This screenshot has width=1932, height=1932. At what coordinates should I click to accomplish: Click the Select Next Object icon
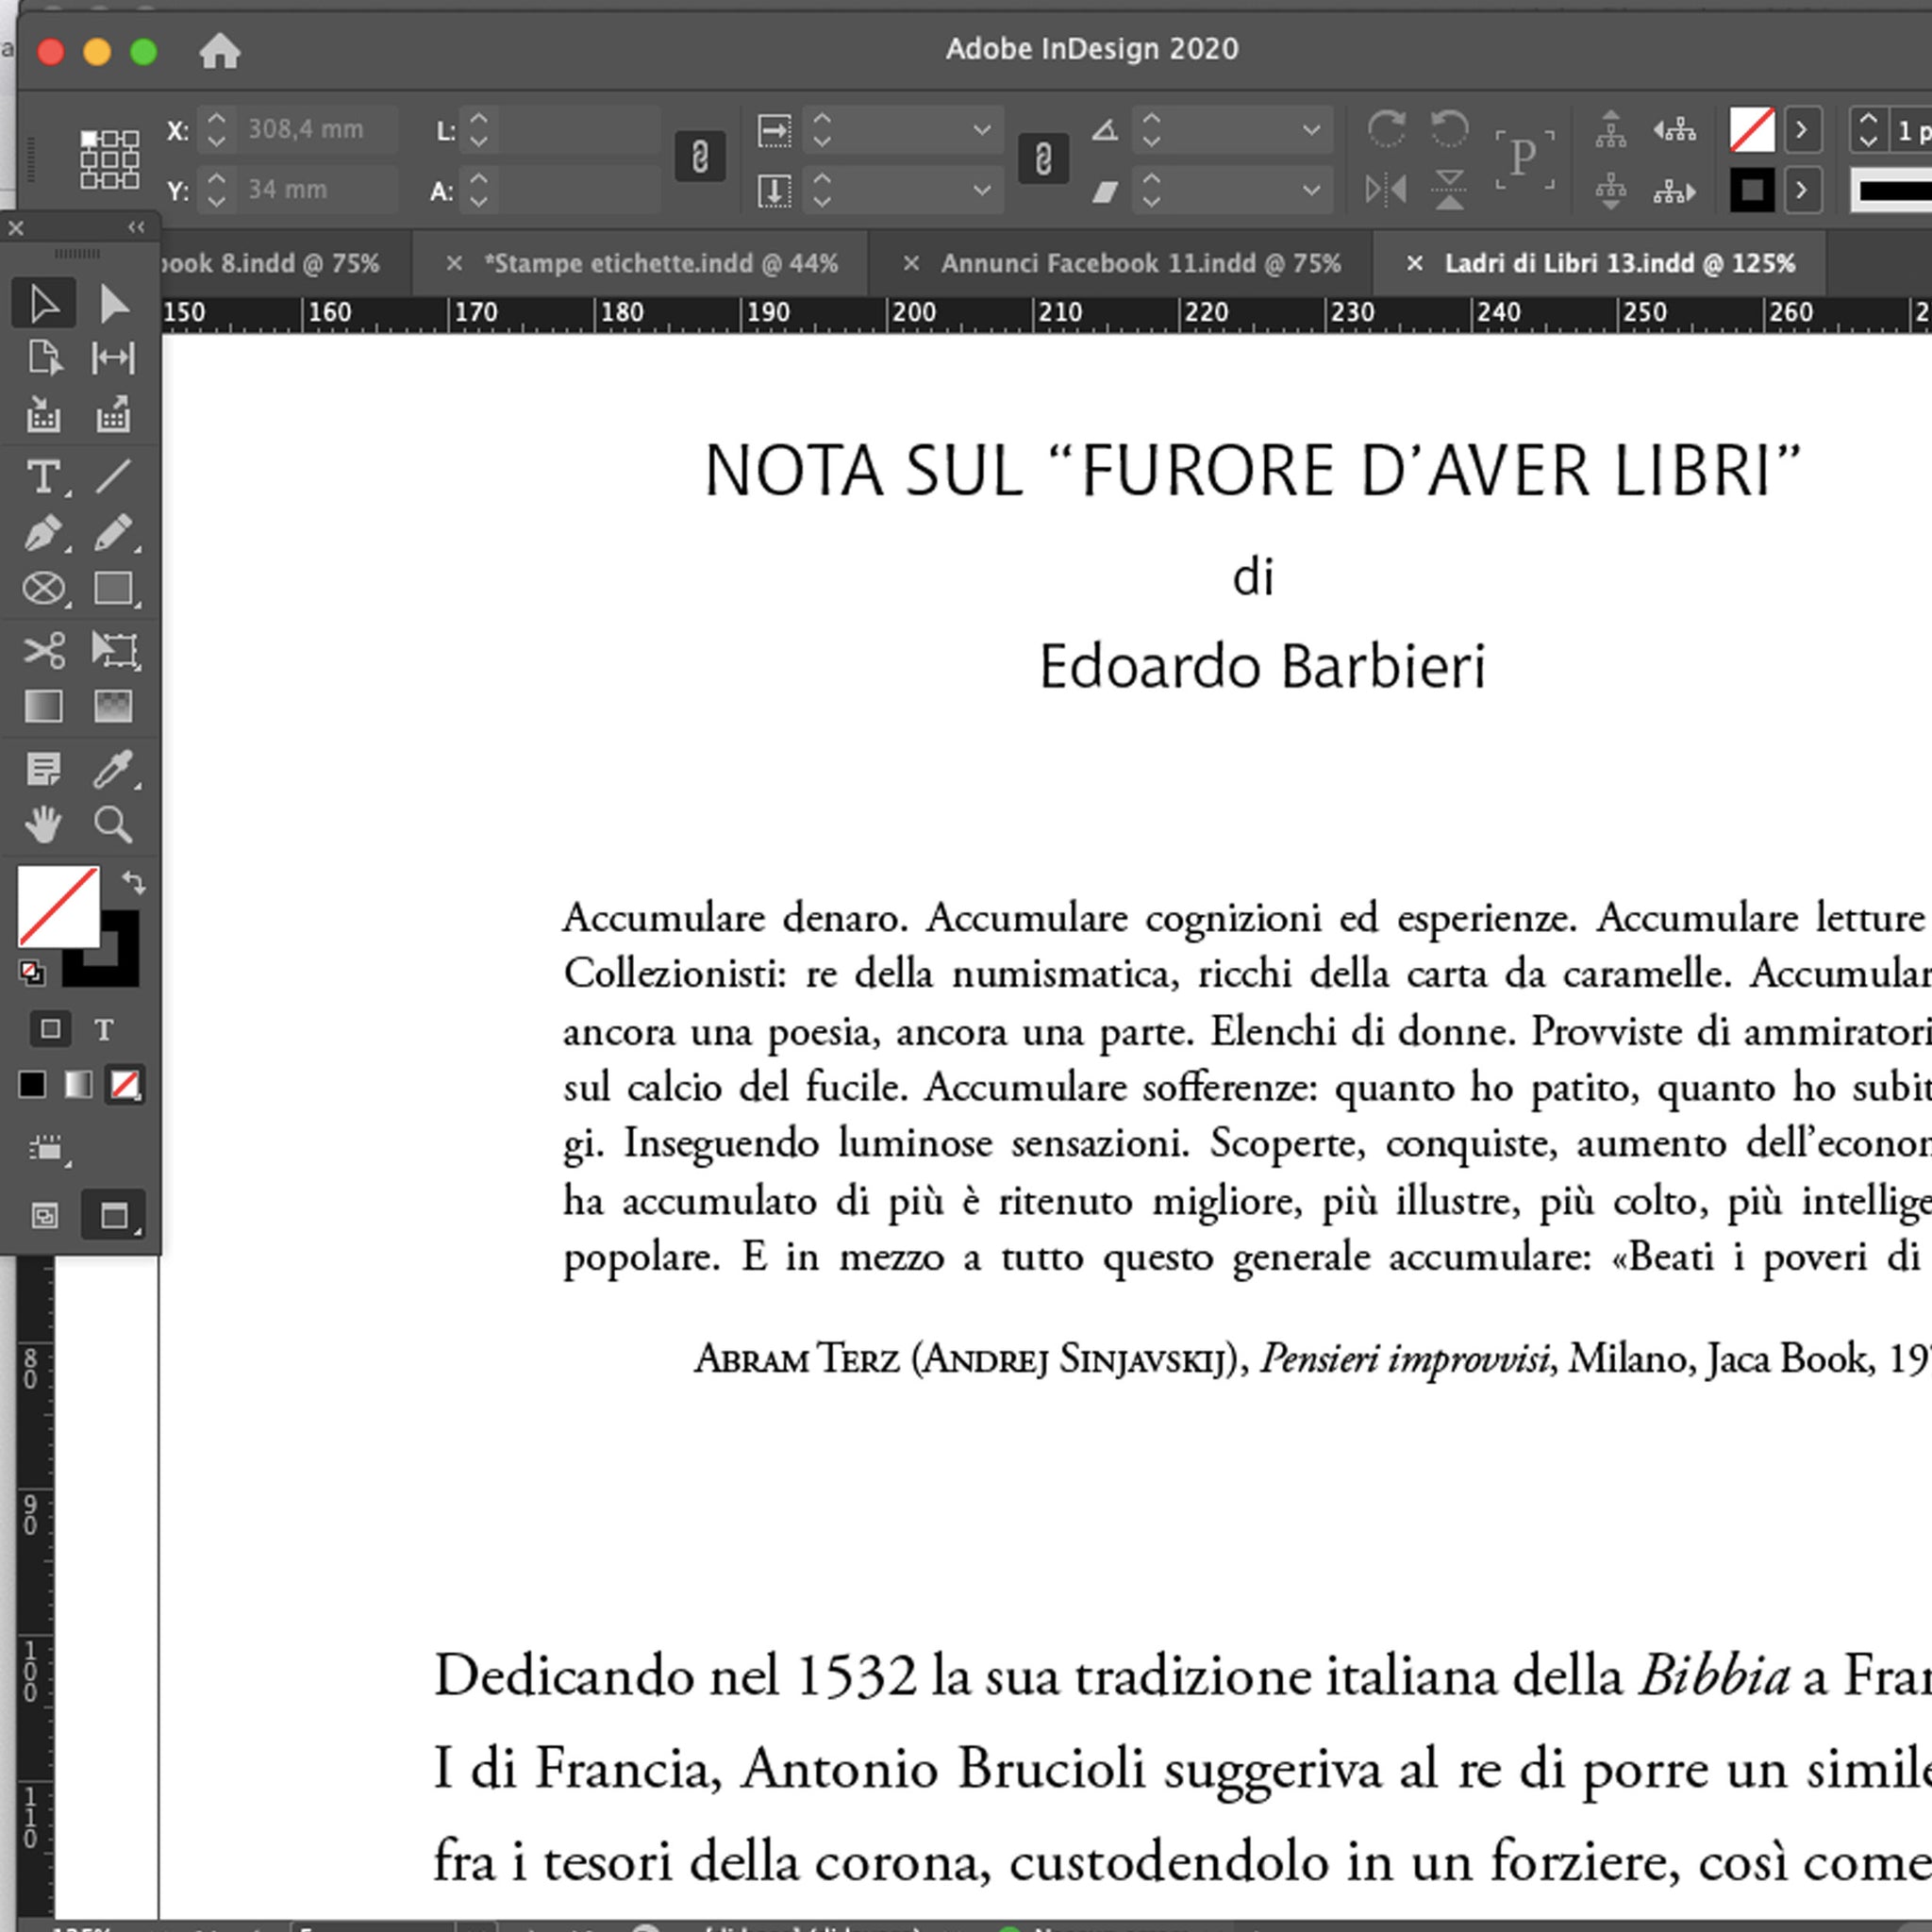coord(1674,190)
